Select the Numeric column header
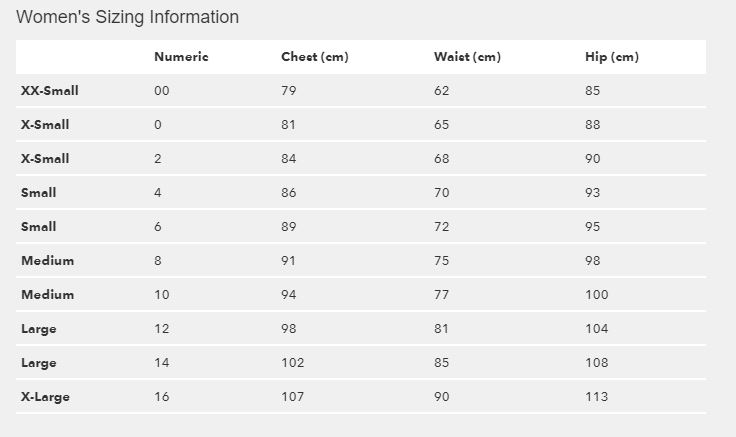 tap(181, 57)
